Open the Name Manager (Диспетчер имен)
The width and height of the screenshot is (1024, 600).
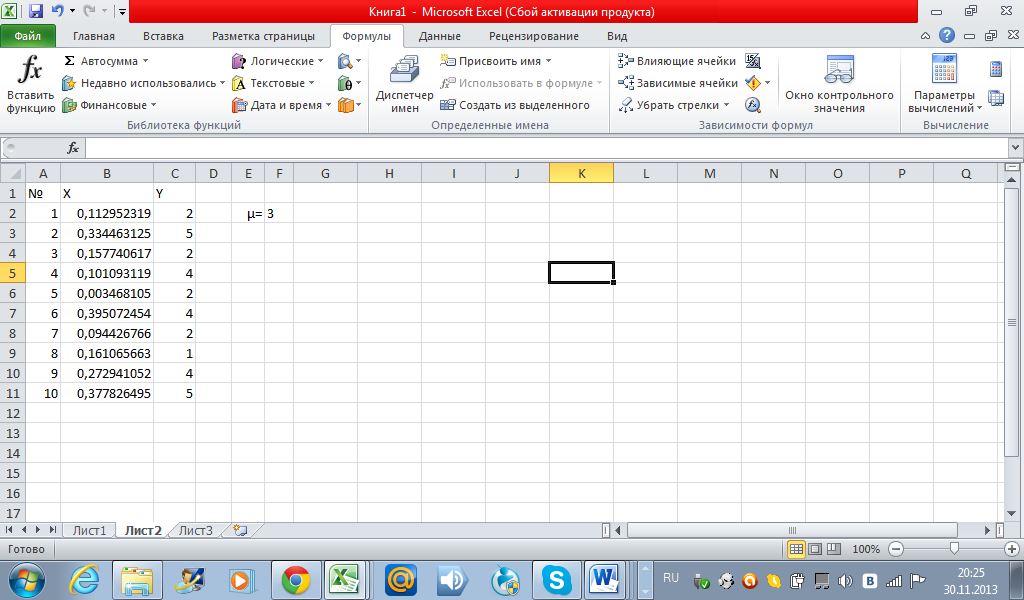404,84
